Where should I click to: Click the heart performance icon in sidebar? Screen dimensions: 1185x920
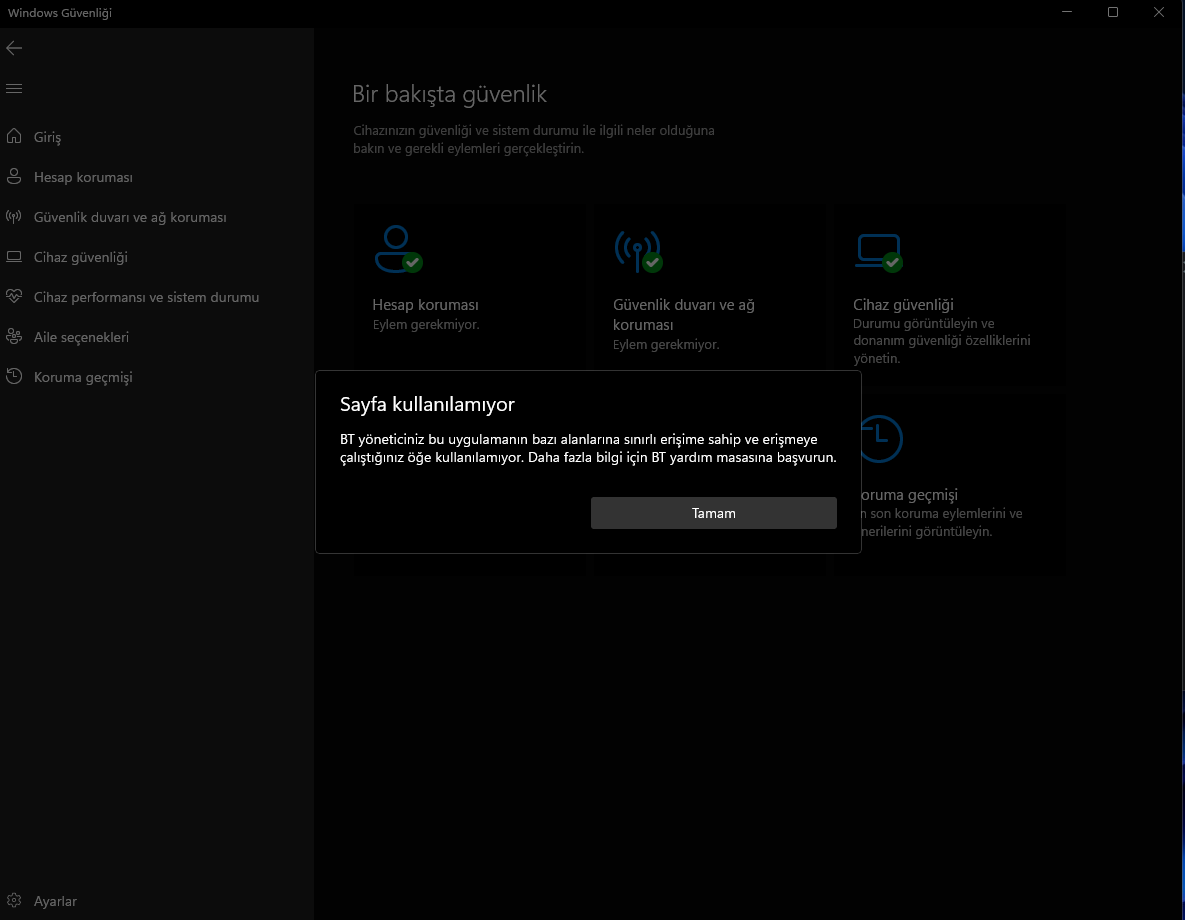click(14, 296)
